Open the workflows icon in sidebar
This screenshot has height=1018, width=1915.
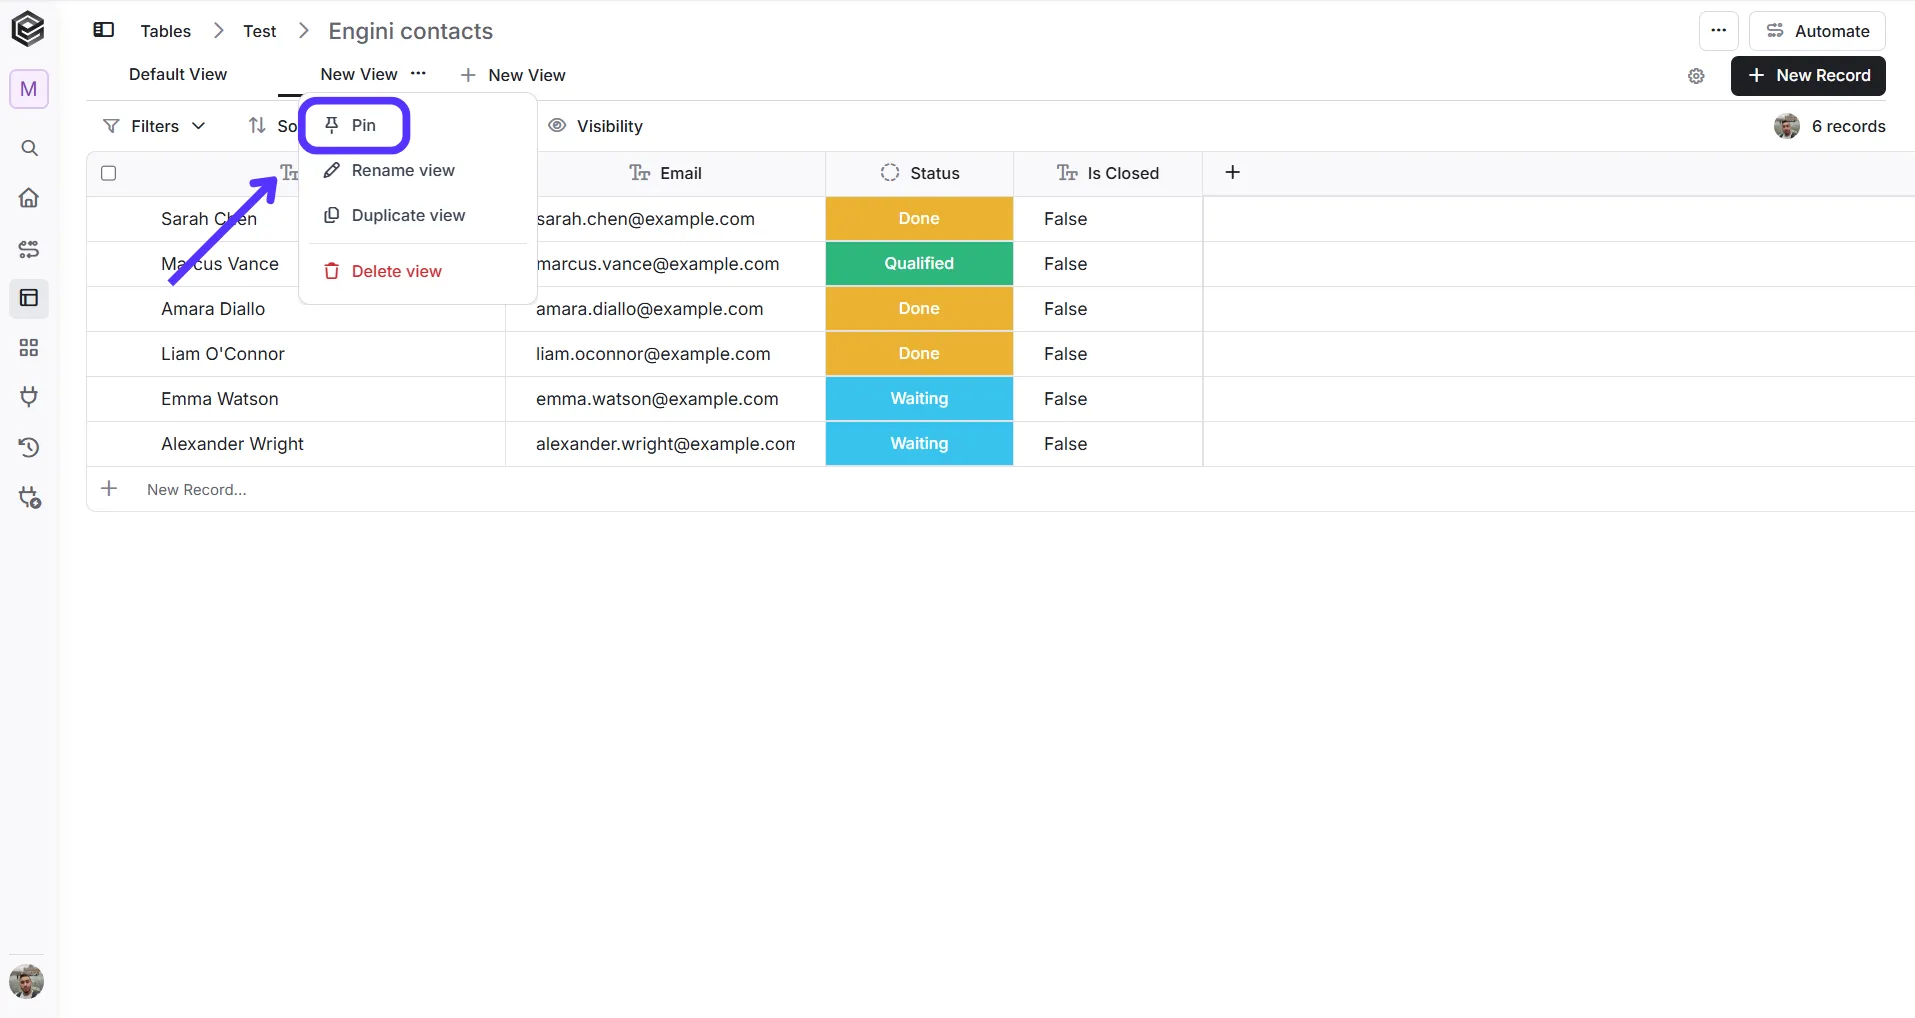pyautogui.click(x=29, y=248)
